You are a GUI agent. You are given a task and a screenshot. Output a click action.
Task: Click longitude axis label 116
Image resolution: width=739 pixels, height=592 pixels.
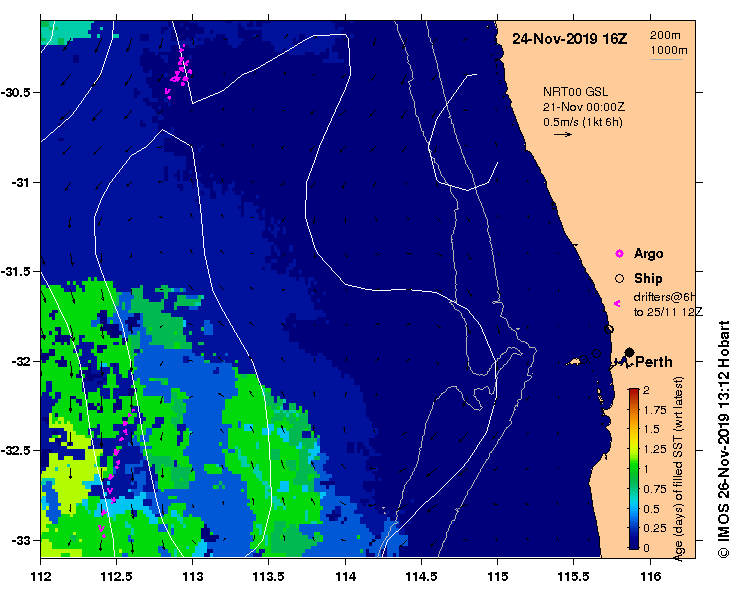click(650, 576)
